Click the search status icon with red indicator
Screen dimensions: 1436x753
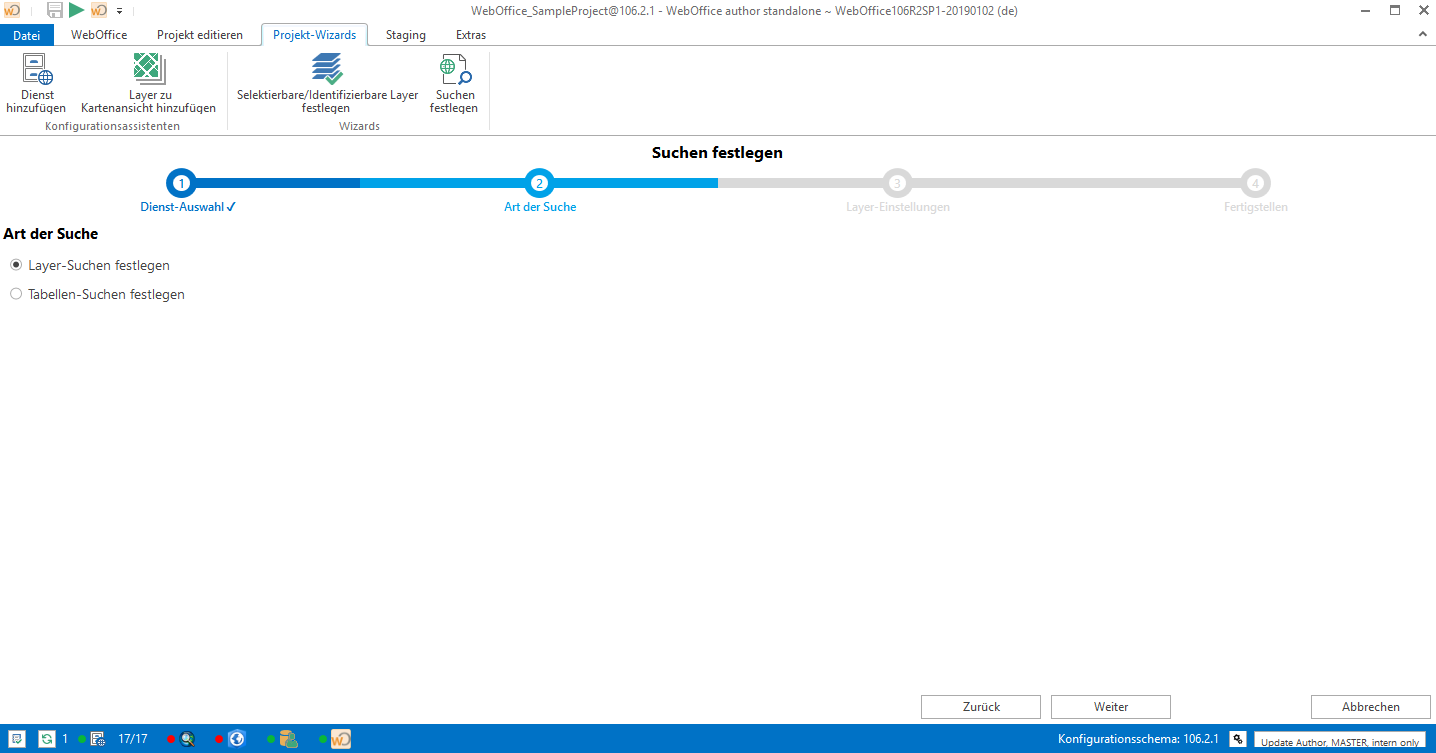(x=186, y=739)
